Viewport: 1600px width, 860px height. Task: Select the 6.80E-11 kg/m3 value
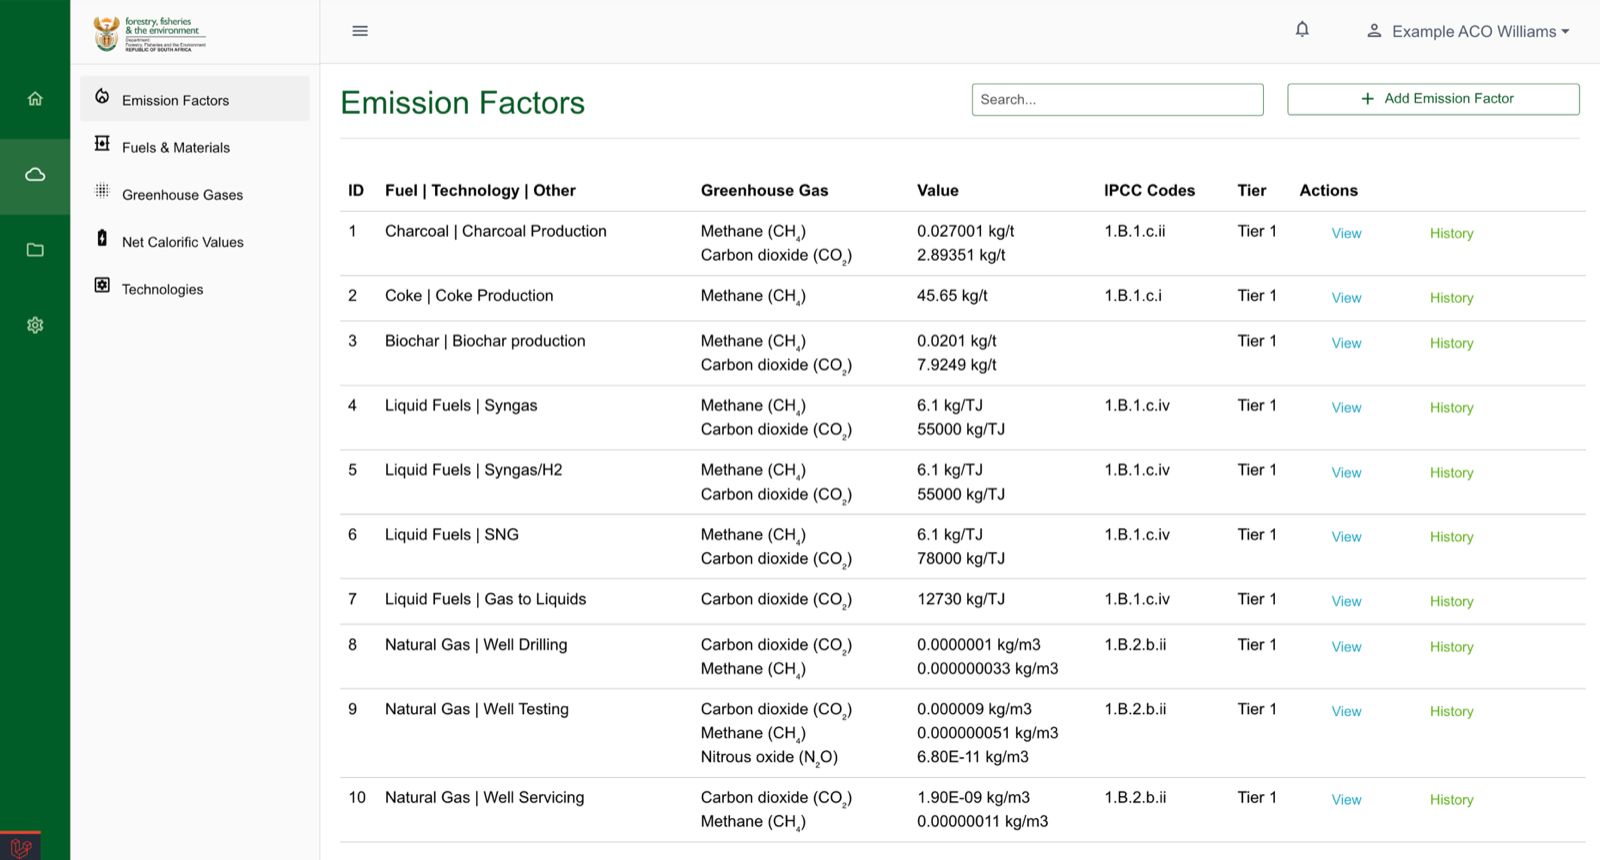click(x=973, y=757)
